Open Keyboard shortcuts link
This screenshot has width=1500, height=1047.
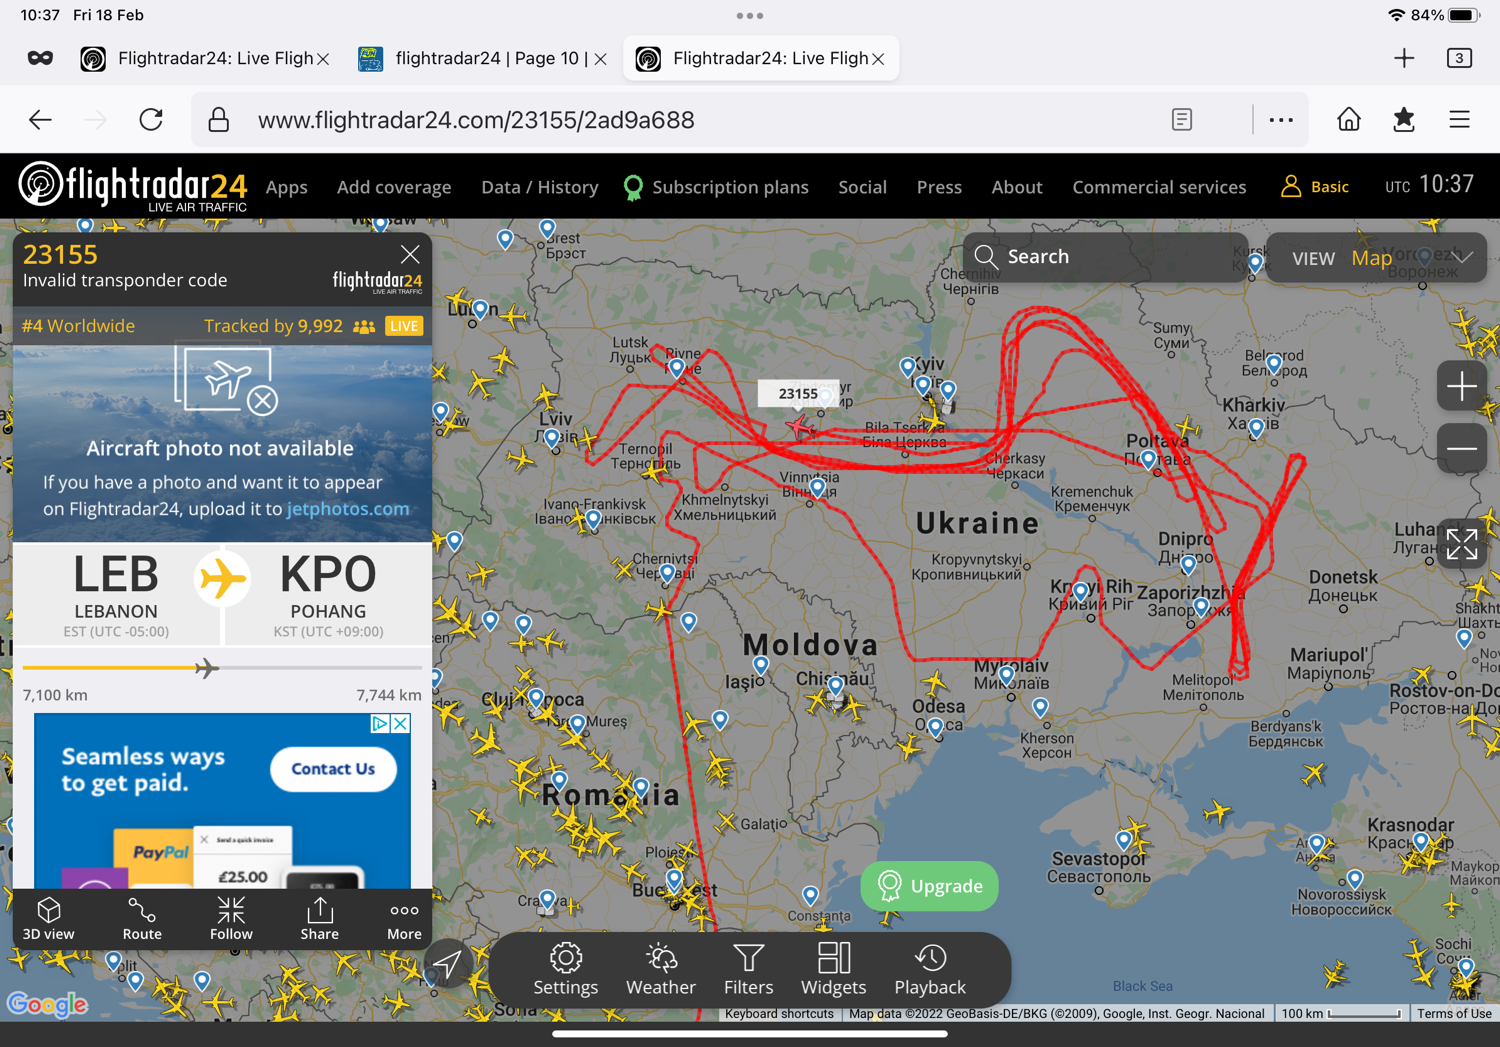[779, 1014]
